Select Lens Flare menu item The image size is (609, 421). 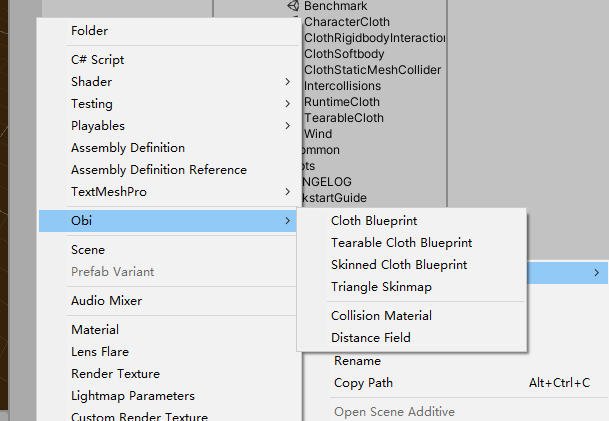click(100, 352)
